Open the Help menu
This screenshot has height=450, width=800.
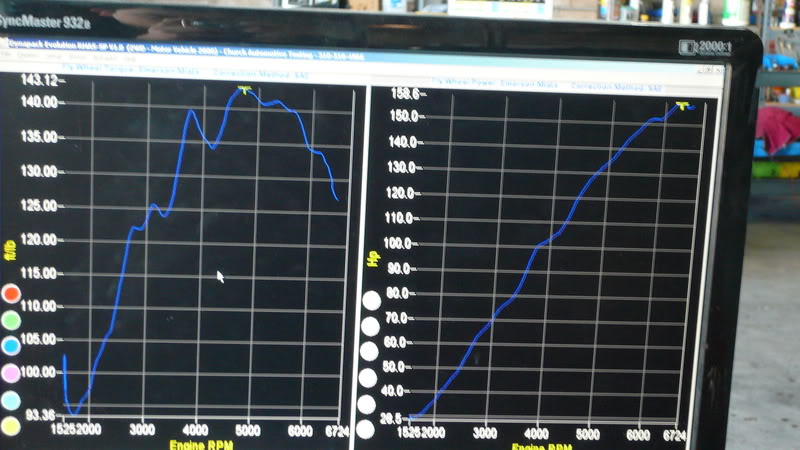[x=130, y=59]
